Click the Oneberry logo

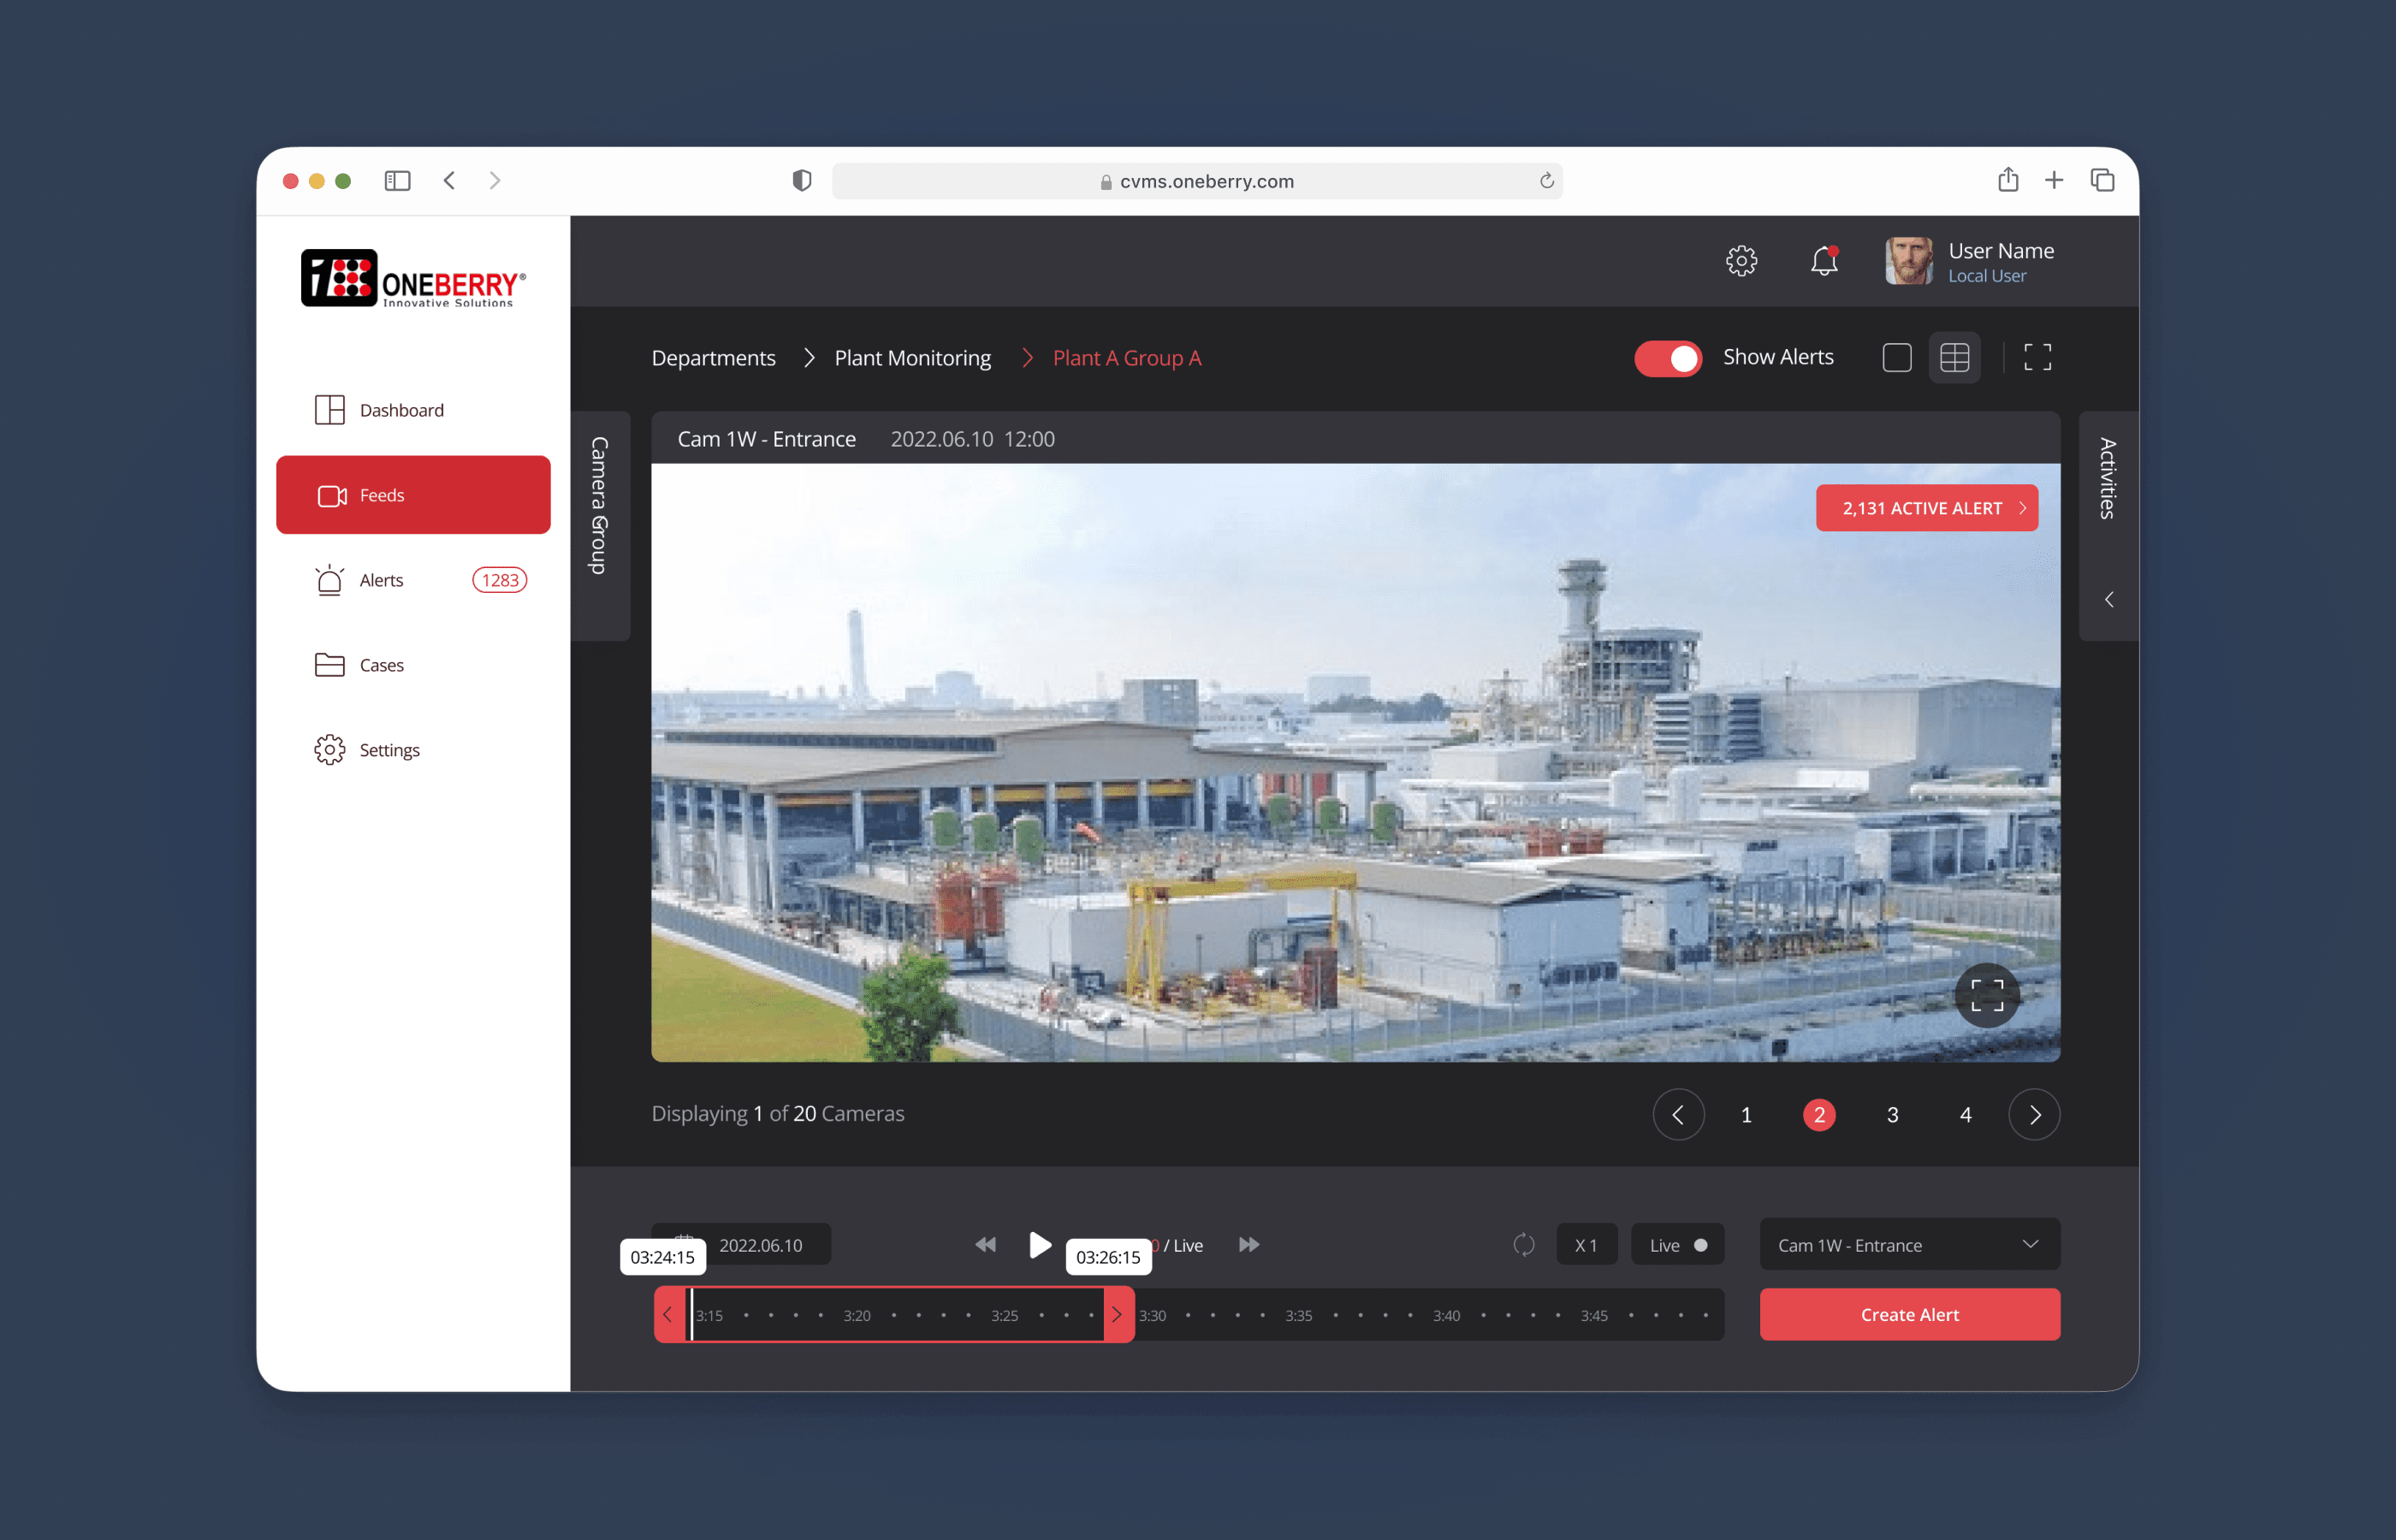point(413,278)
